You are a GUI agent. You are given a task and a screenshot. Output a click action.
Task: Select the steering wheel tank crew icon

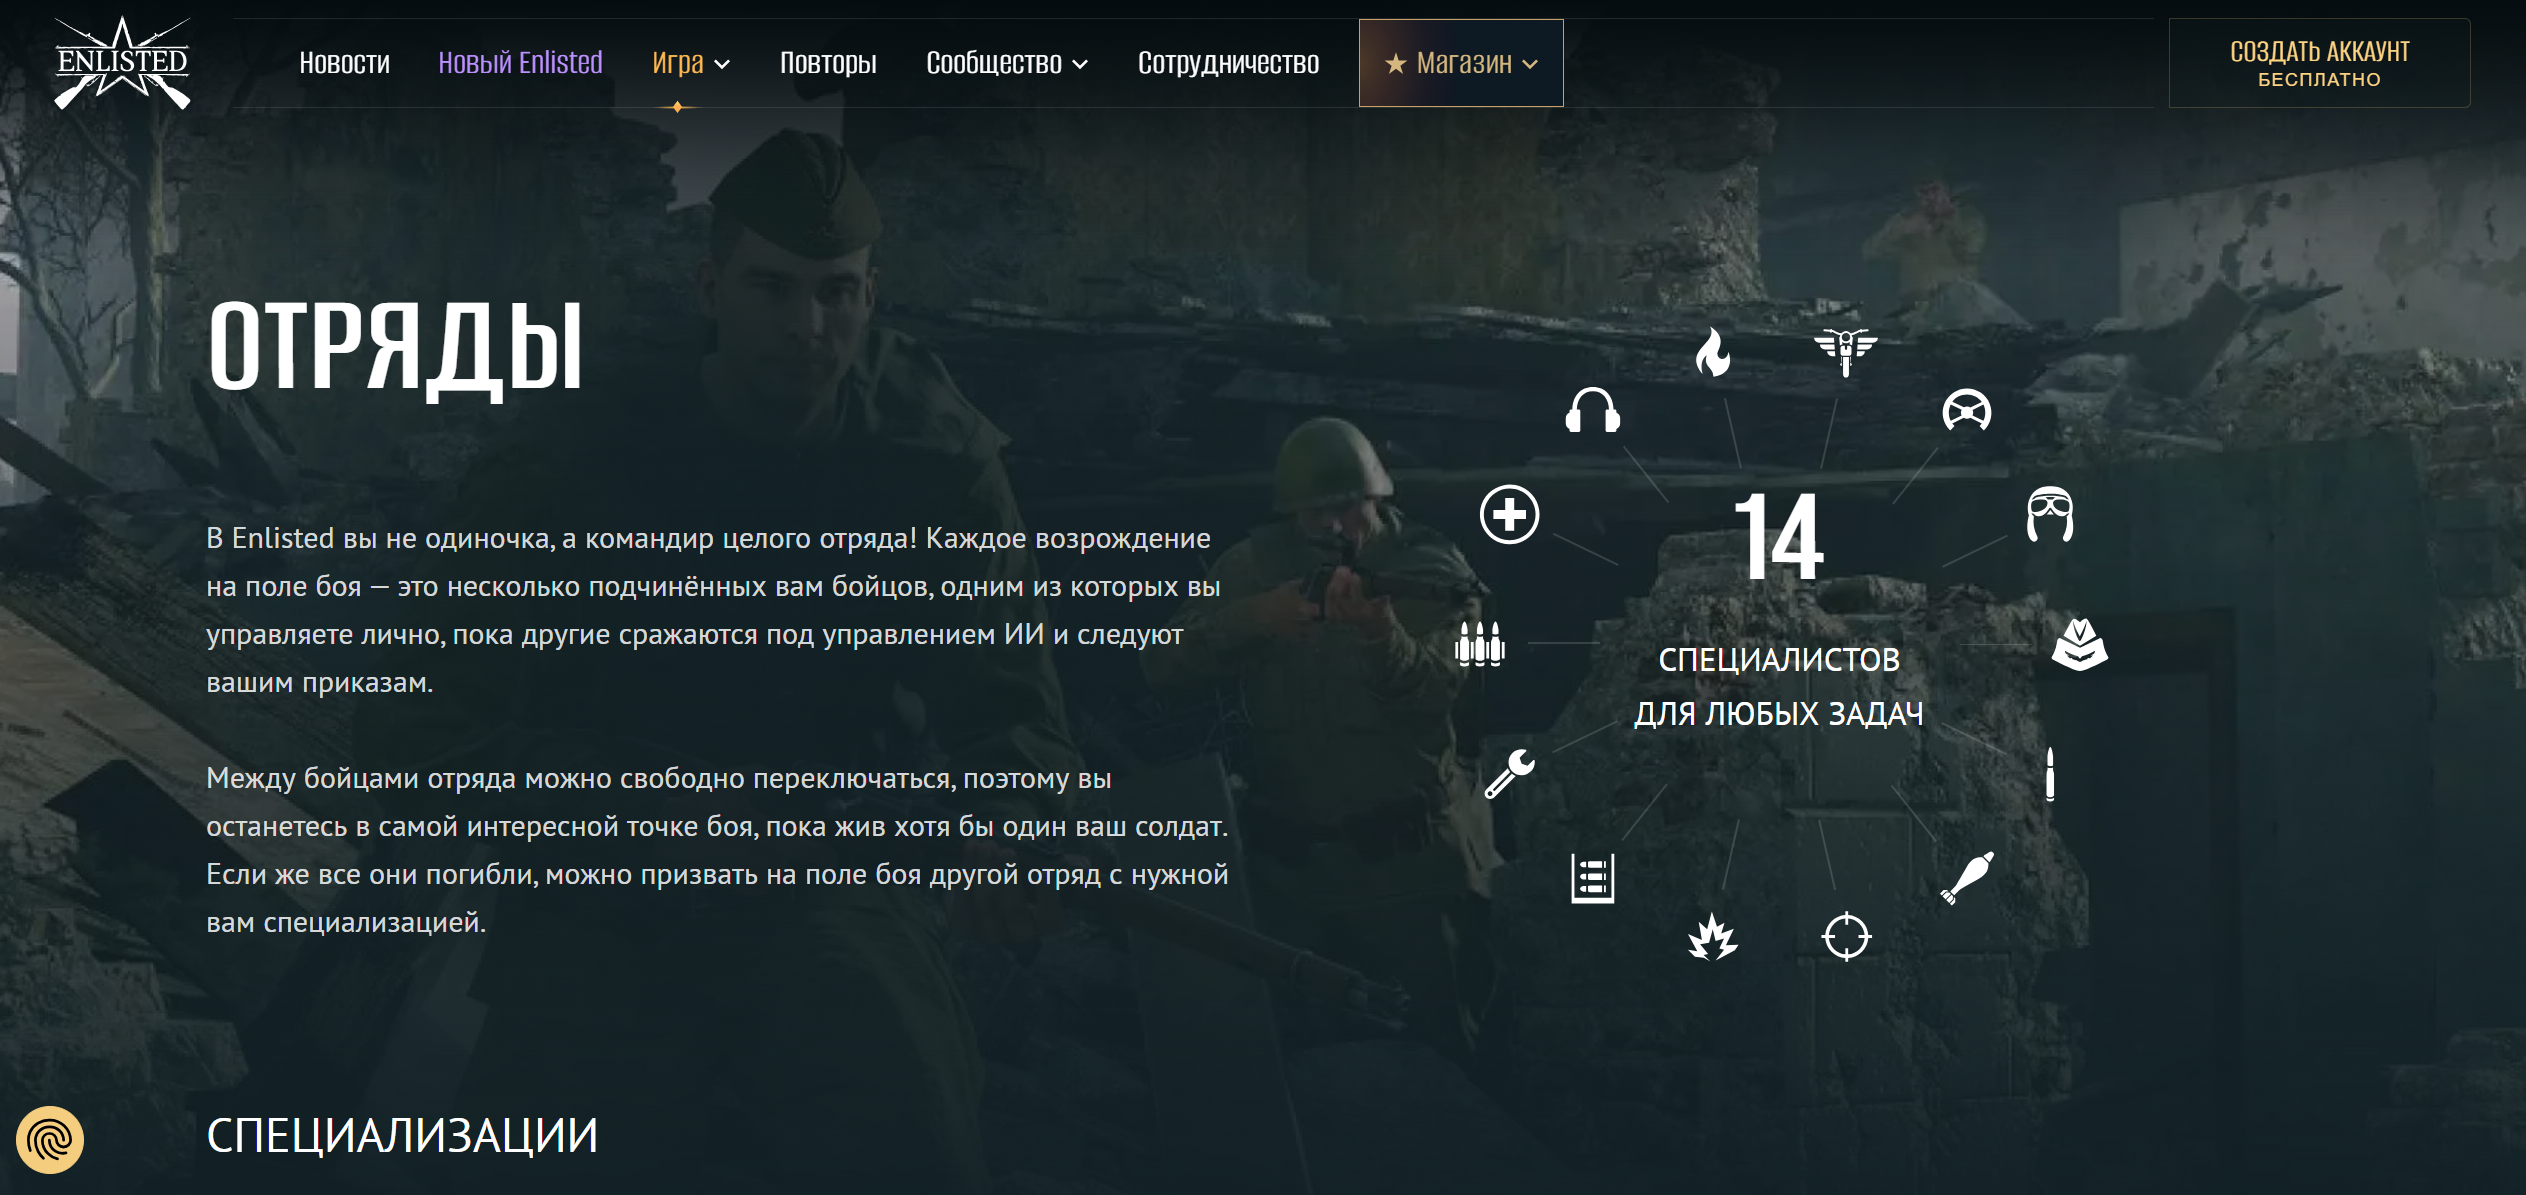click(1967, 411)
